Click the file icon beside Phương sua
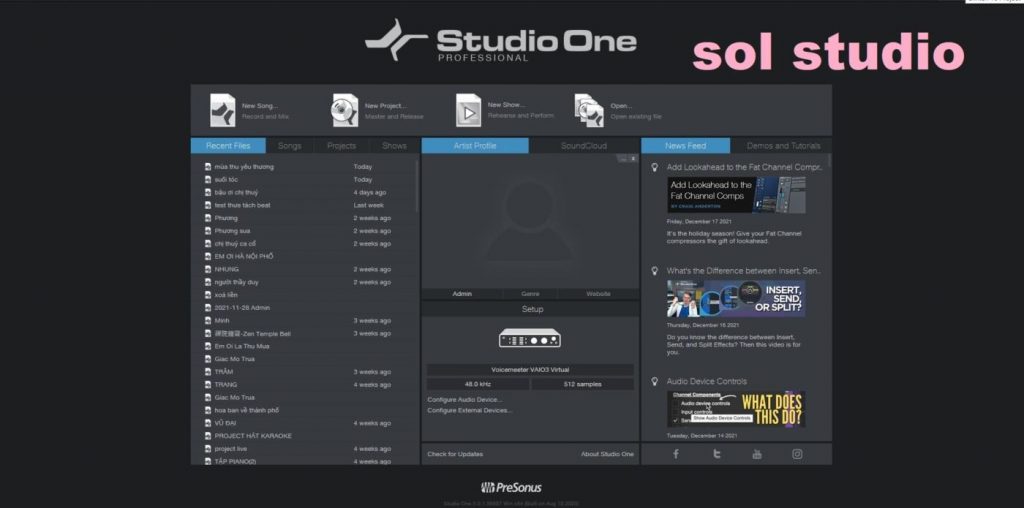1024x508 pixels. [x=208, y=231]
